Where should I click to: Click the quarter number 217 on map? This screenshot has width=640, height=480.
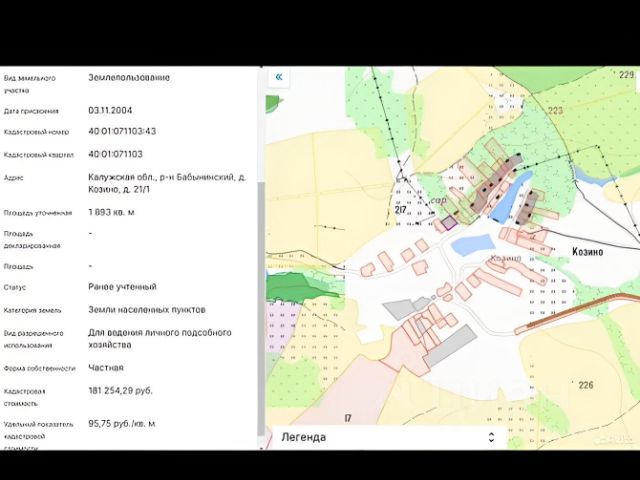pos(401,210)
